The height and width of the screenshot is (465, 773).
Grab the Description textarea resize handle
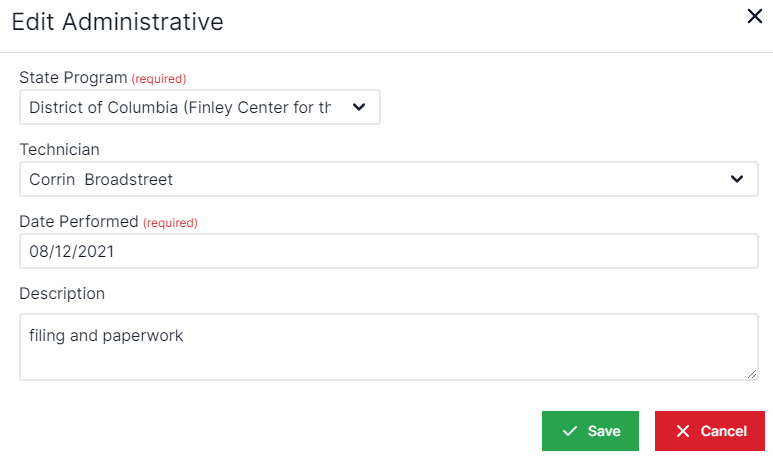pos(753,375)
